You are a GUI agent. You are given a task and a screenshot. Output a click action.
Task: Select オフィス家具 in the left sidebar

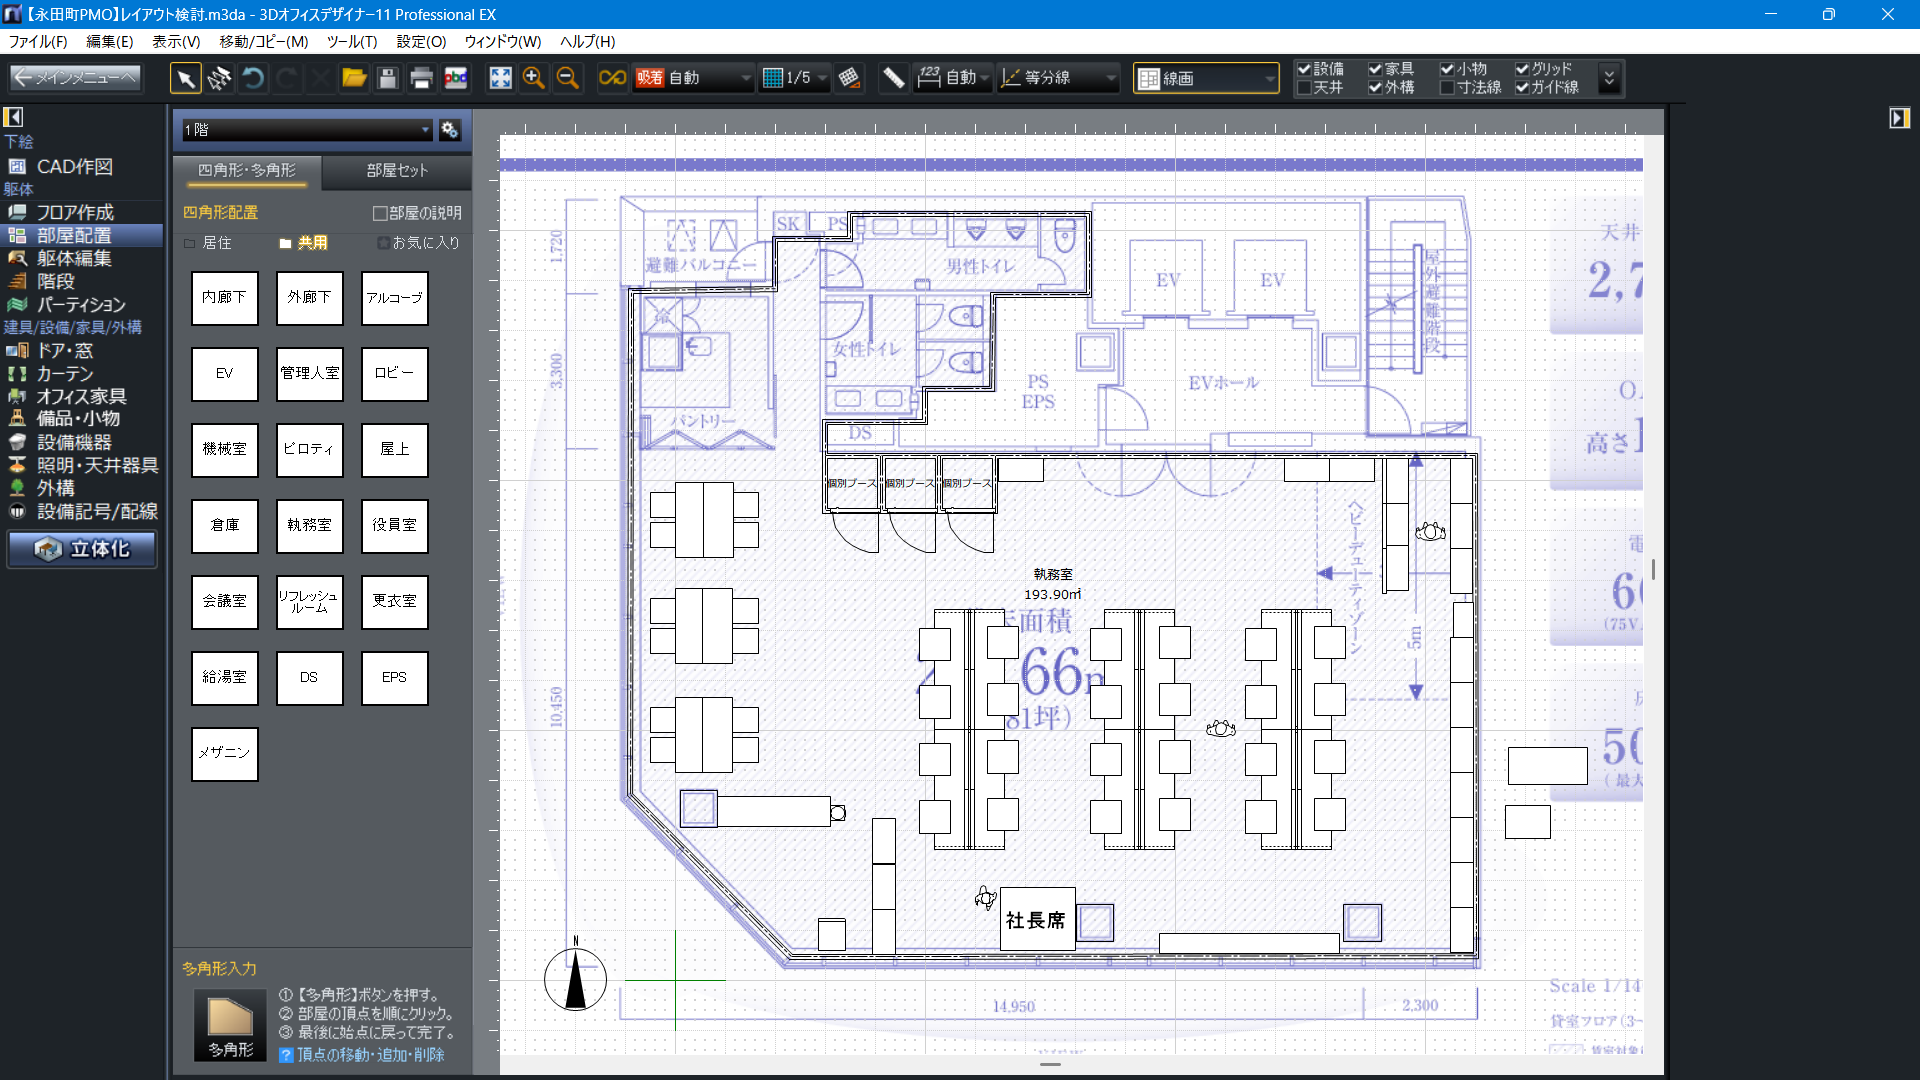pyautogui.click(x=81, y=396)
